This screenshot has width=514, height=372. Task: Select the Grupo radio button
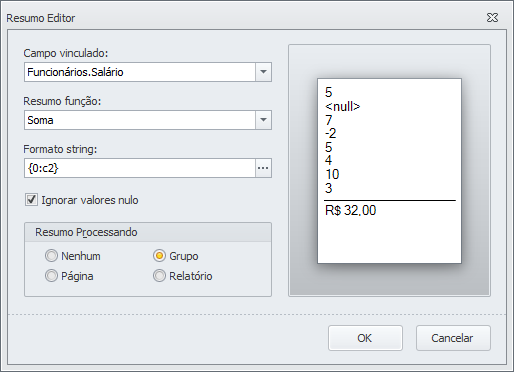(x=159, y=256)
